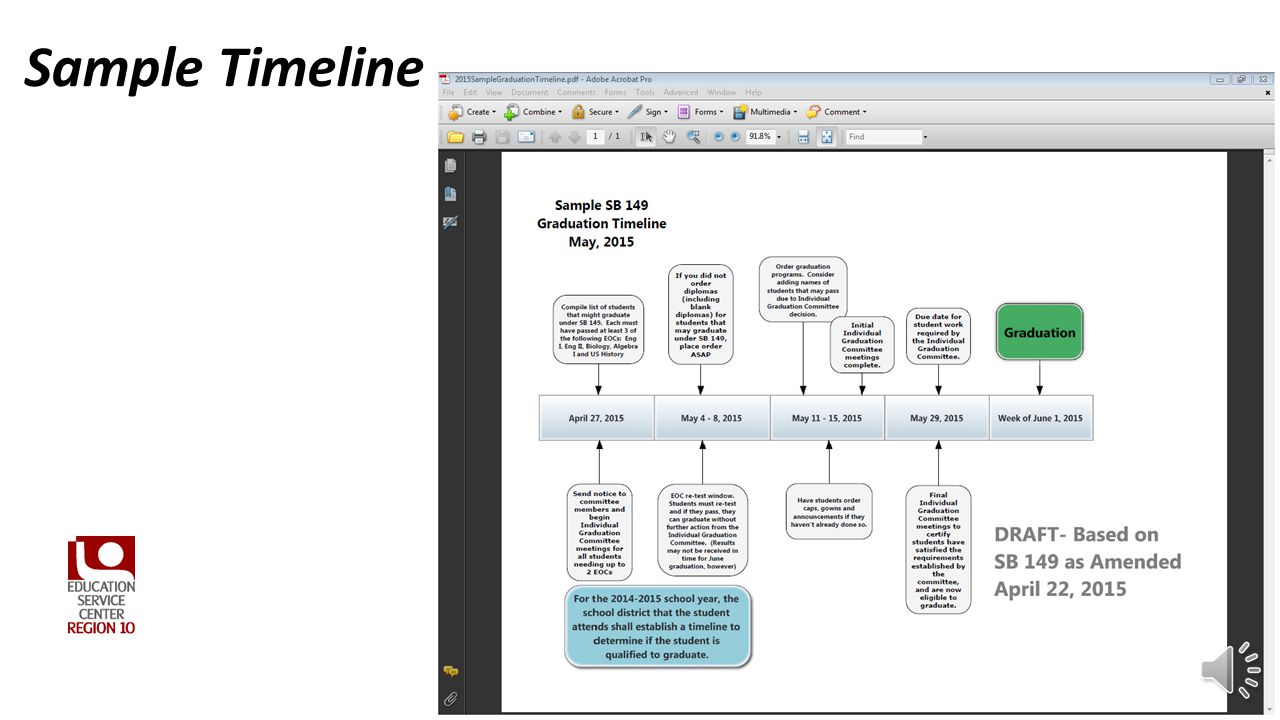The width and height of the screenshot is (1280, 720).
Task: Open the View menu
Action: click(494, 92)
